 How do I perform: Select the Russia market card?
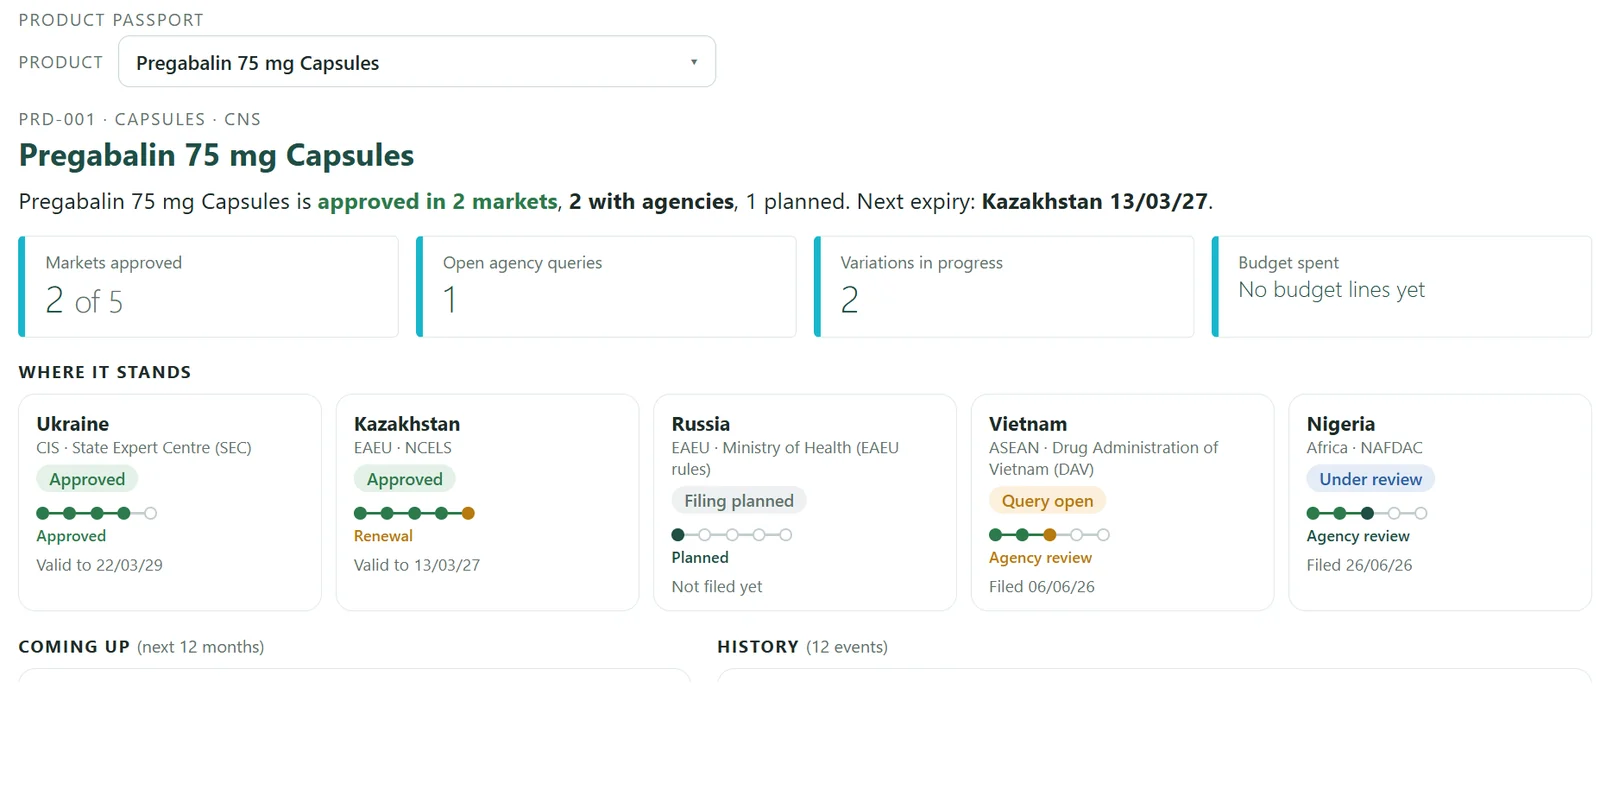[805, 502]
